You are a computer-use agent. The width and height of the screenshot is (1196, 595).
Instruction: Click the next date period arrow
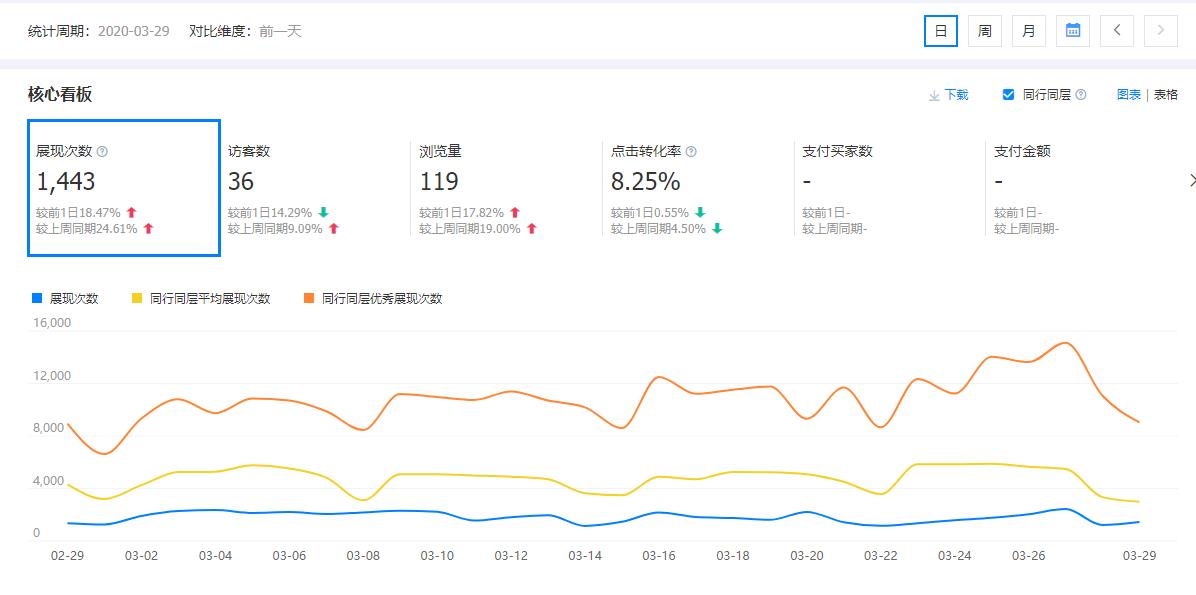1161,31
